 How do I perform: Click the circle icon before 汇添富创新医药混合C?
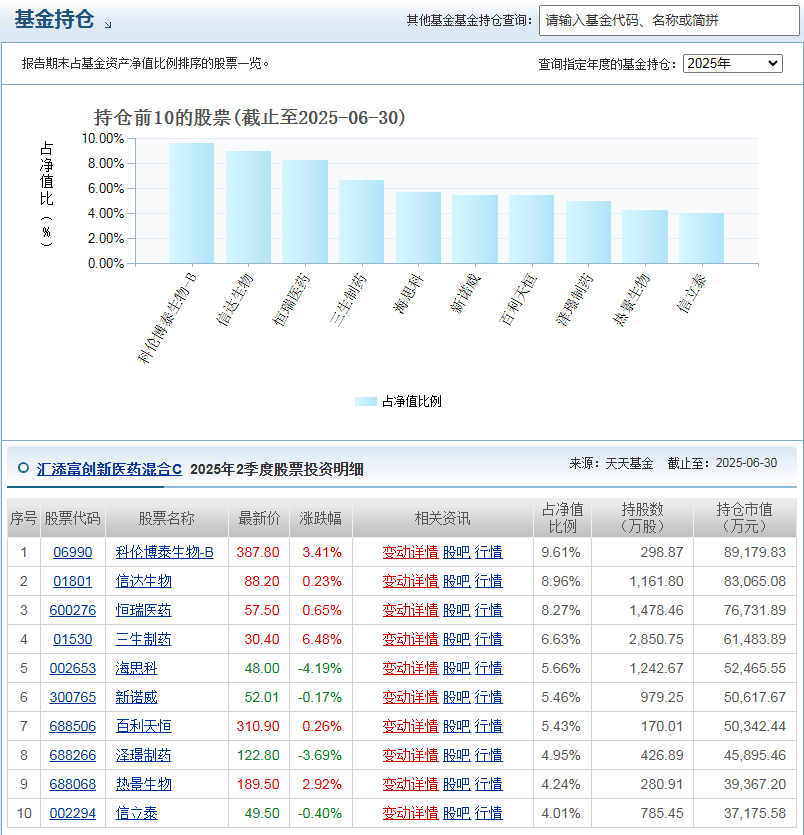click(x=23, y=468)
